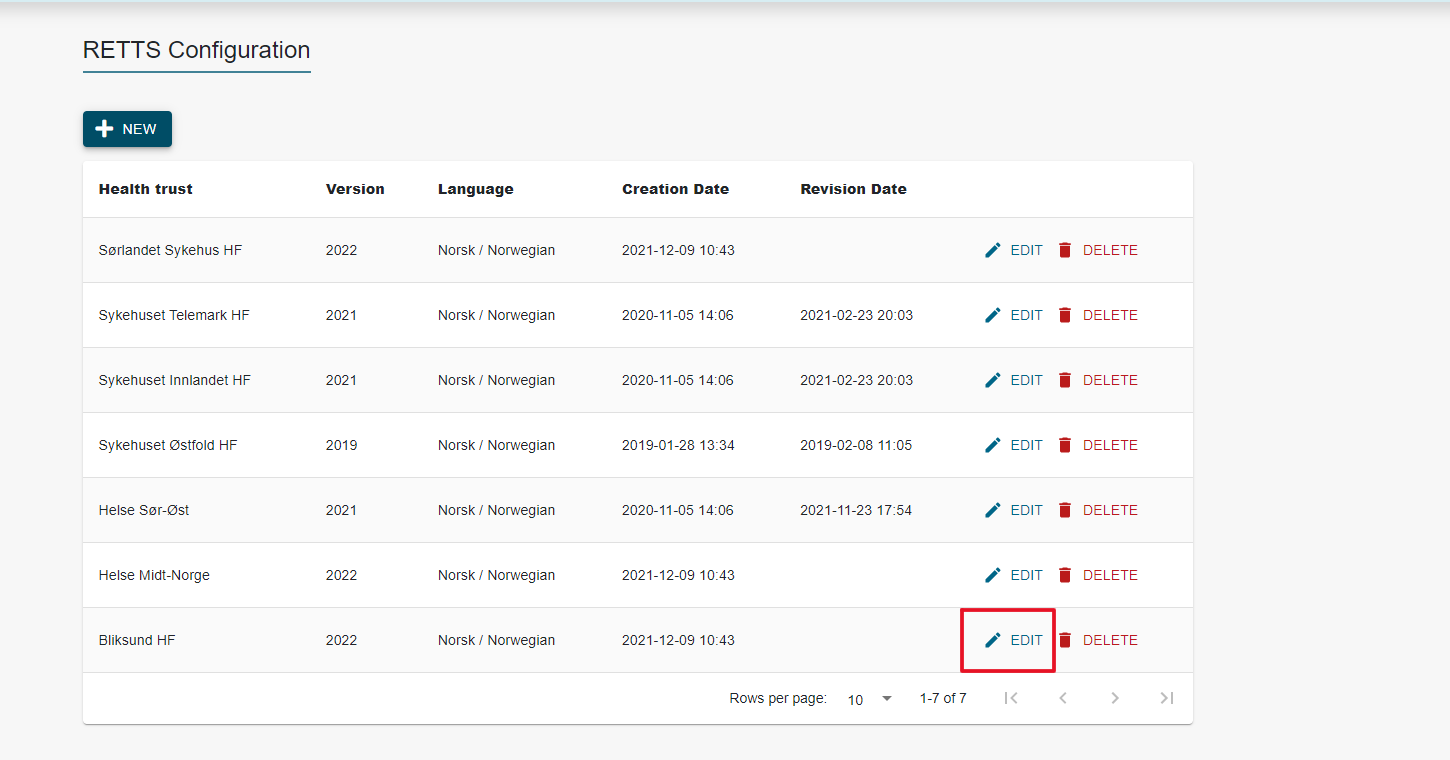Select the Sykehuset Innlandet HF name cell
1450x760 pixels.
[175, 380]
